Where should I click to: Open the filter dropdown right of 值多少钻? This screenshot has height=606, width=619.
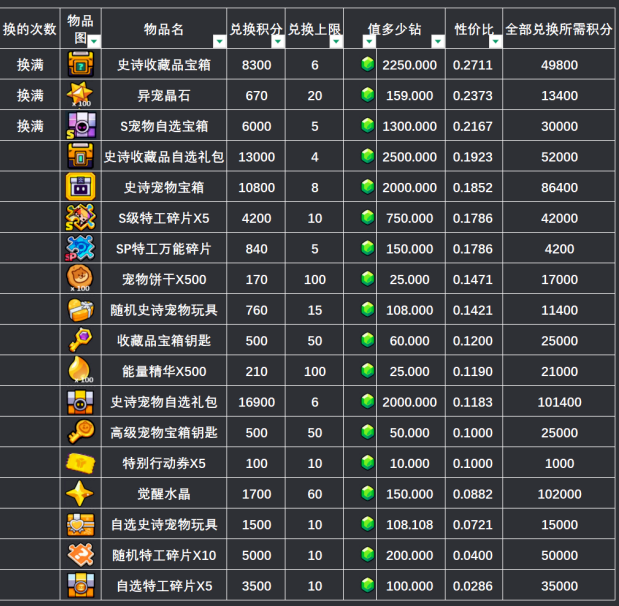click(438, 41)
